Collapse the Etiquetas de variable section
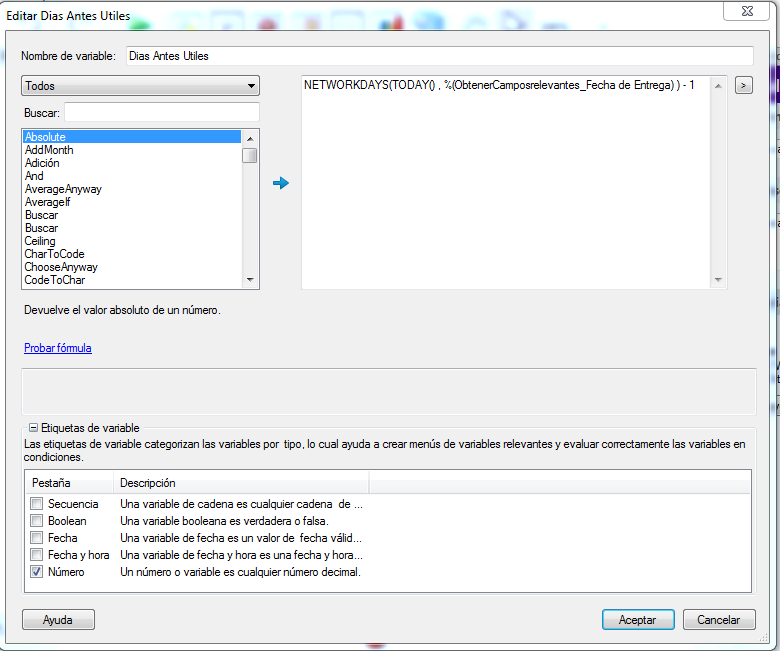The height and width of the screenshot is (651, 780). (x=33, y=428)
